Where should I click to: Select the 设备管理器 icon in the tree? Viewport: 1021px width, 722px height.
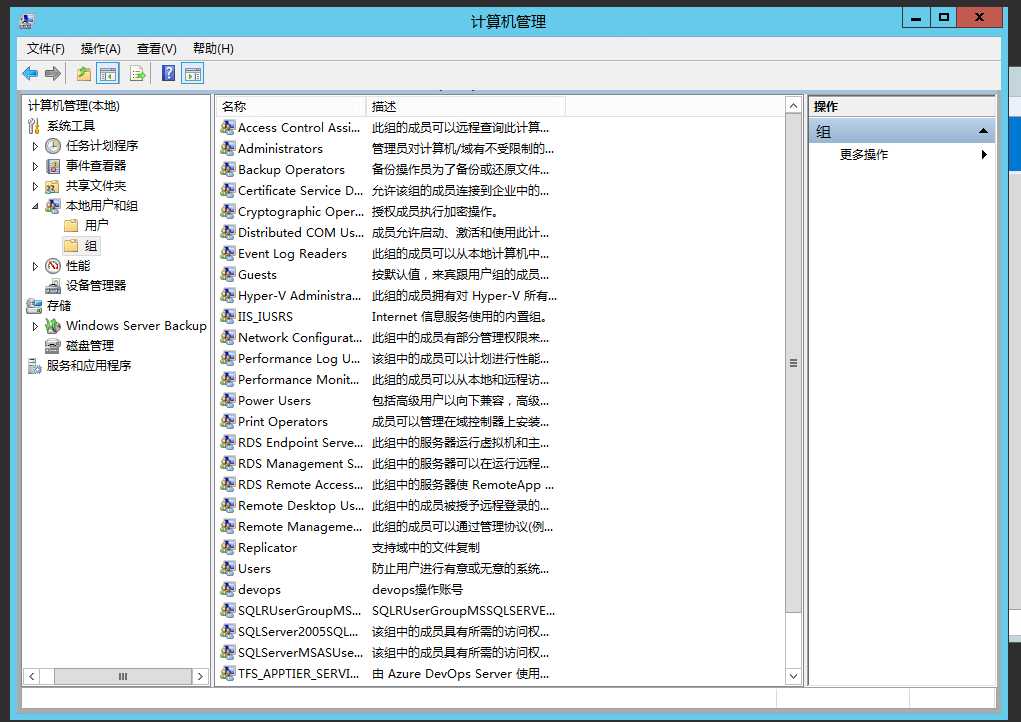point(52,286)
